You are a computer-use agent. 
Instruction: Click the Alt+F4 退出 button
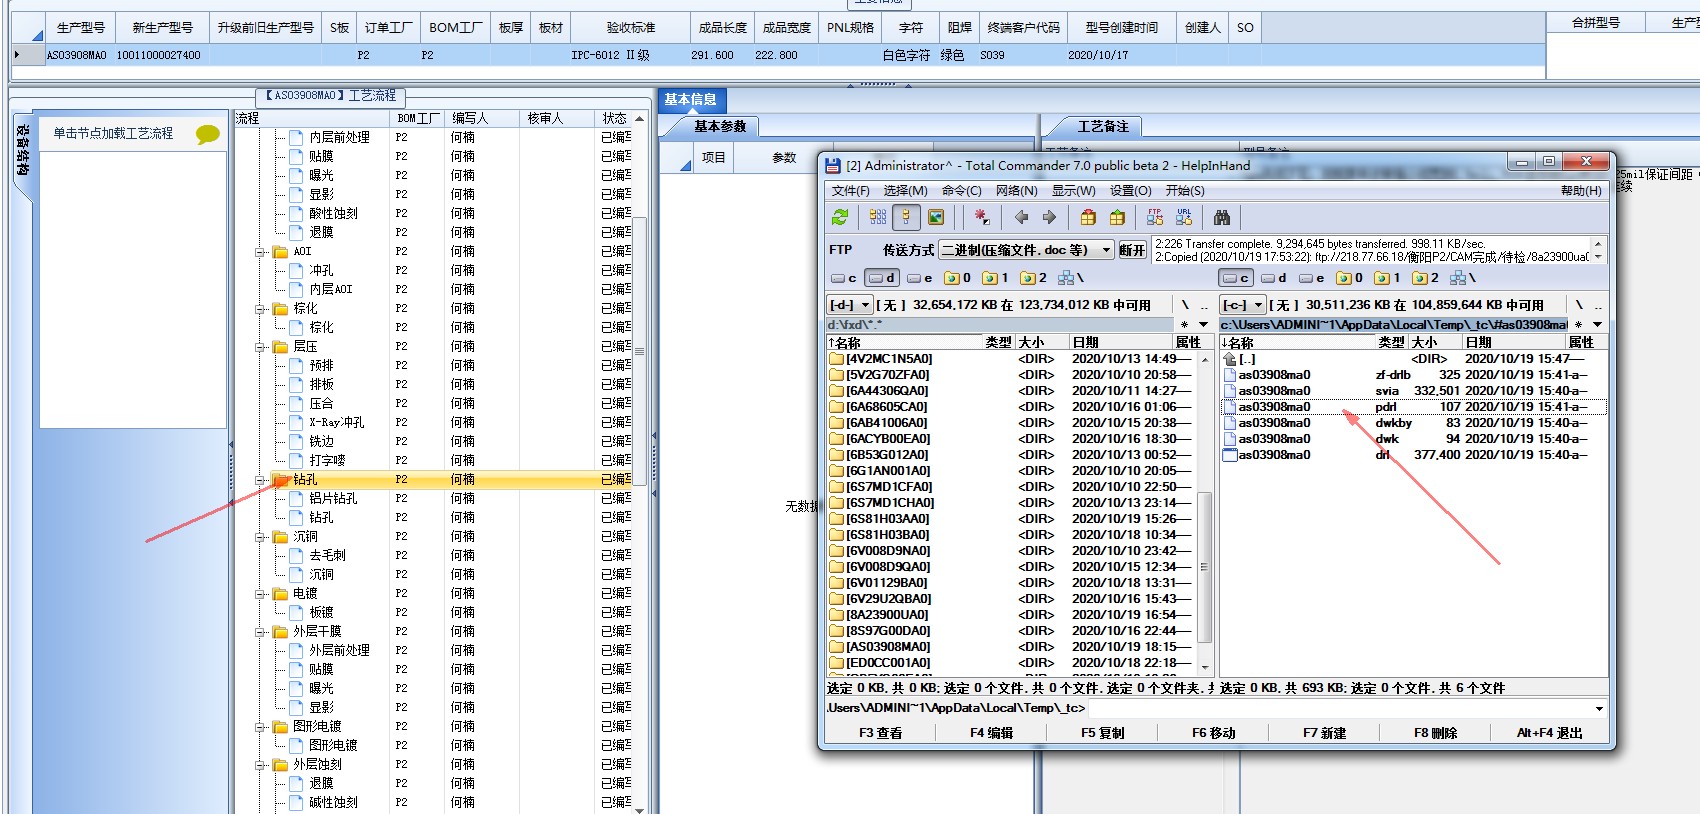tap(1549, 733)
